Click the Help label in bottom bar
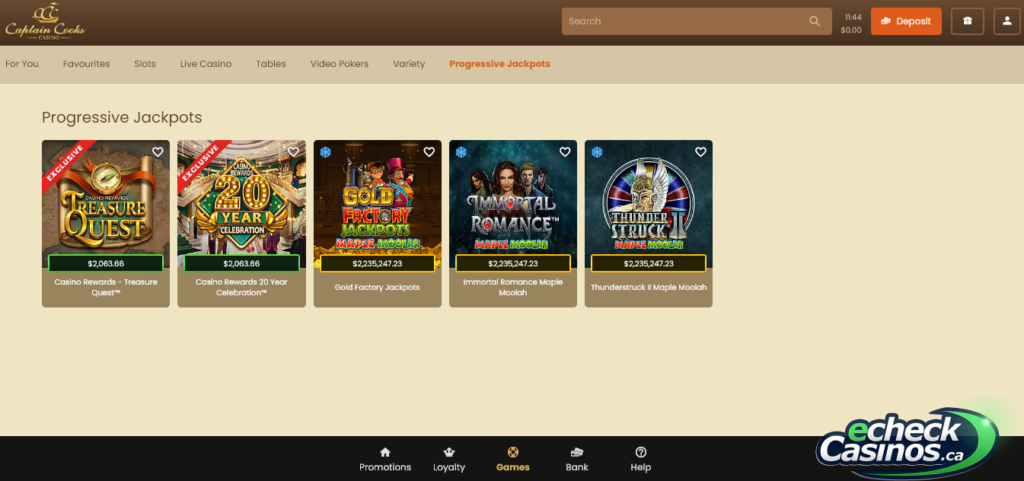This screenshot has height=481, width=1024. pyautogui.click(x=641, y=467)
